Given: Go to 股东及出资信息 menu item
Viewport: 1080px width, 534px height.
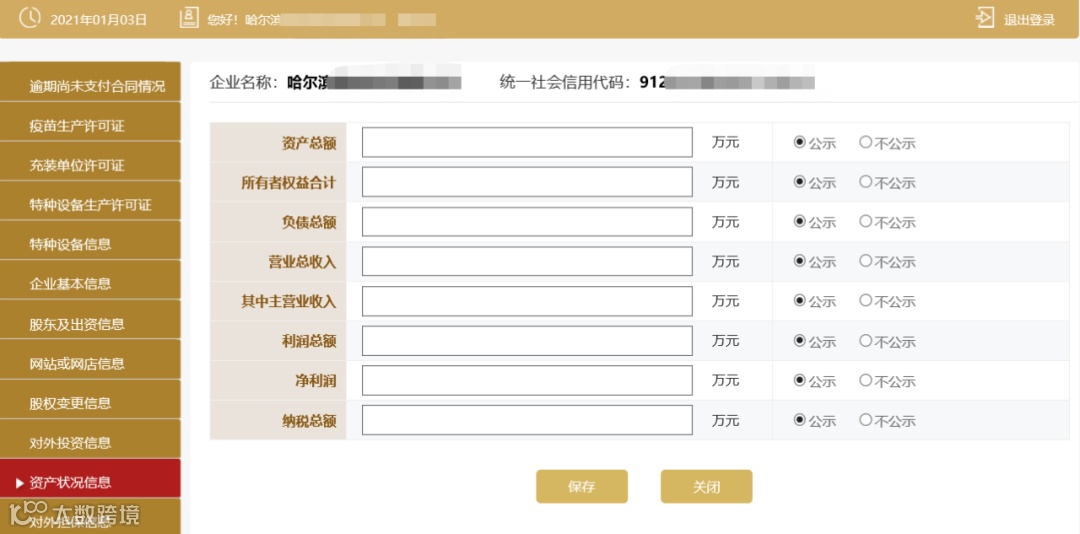Looking at the screenshot, I should tap(77, 324).
